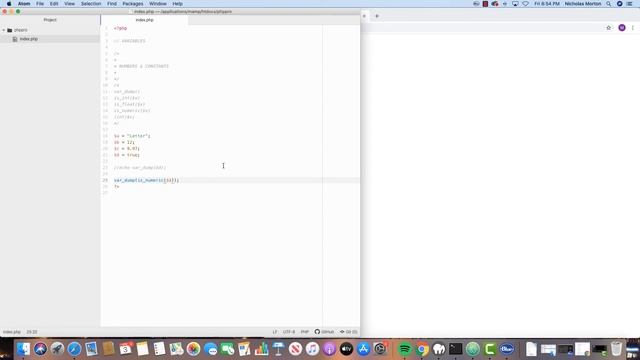Viewport: 640px width, 360px height.
Task: Open the Chrome profile avatar
Action: [622, 28]
